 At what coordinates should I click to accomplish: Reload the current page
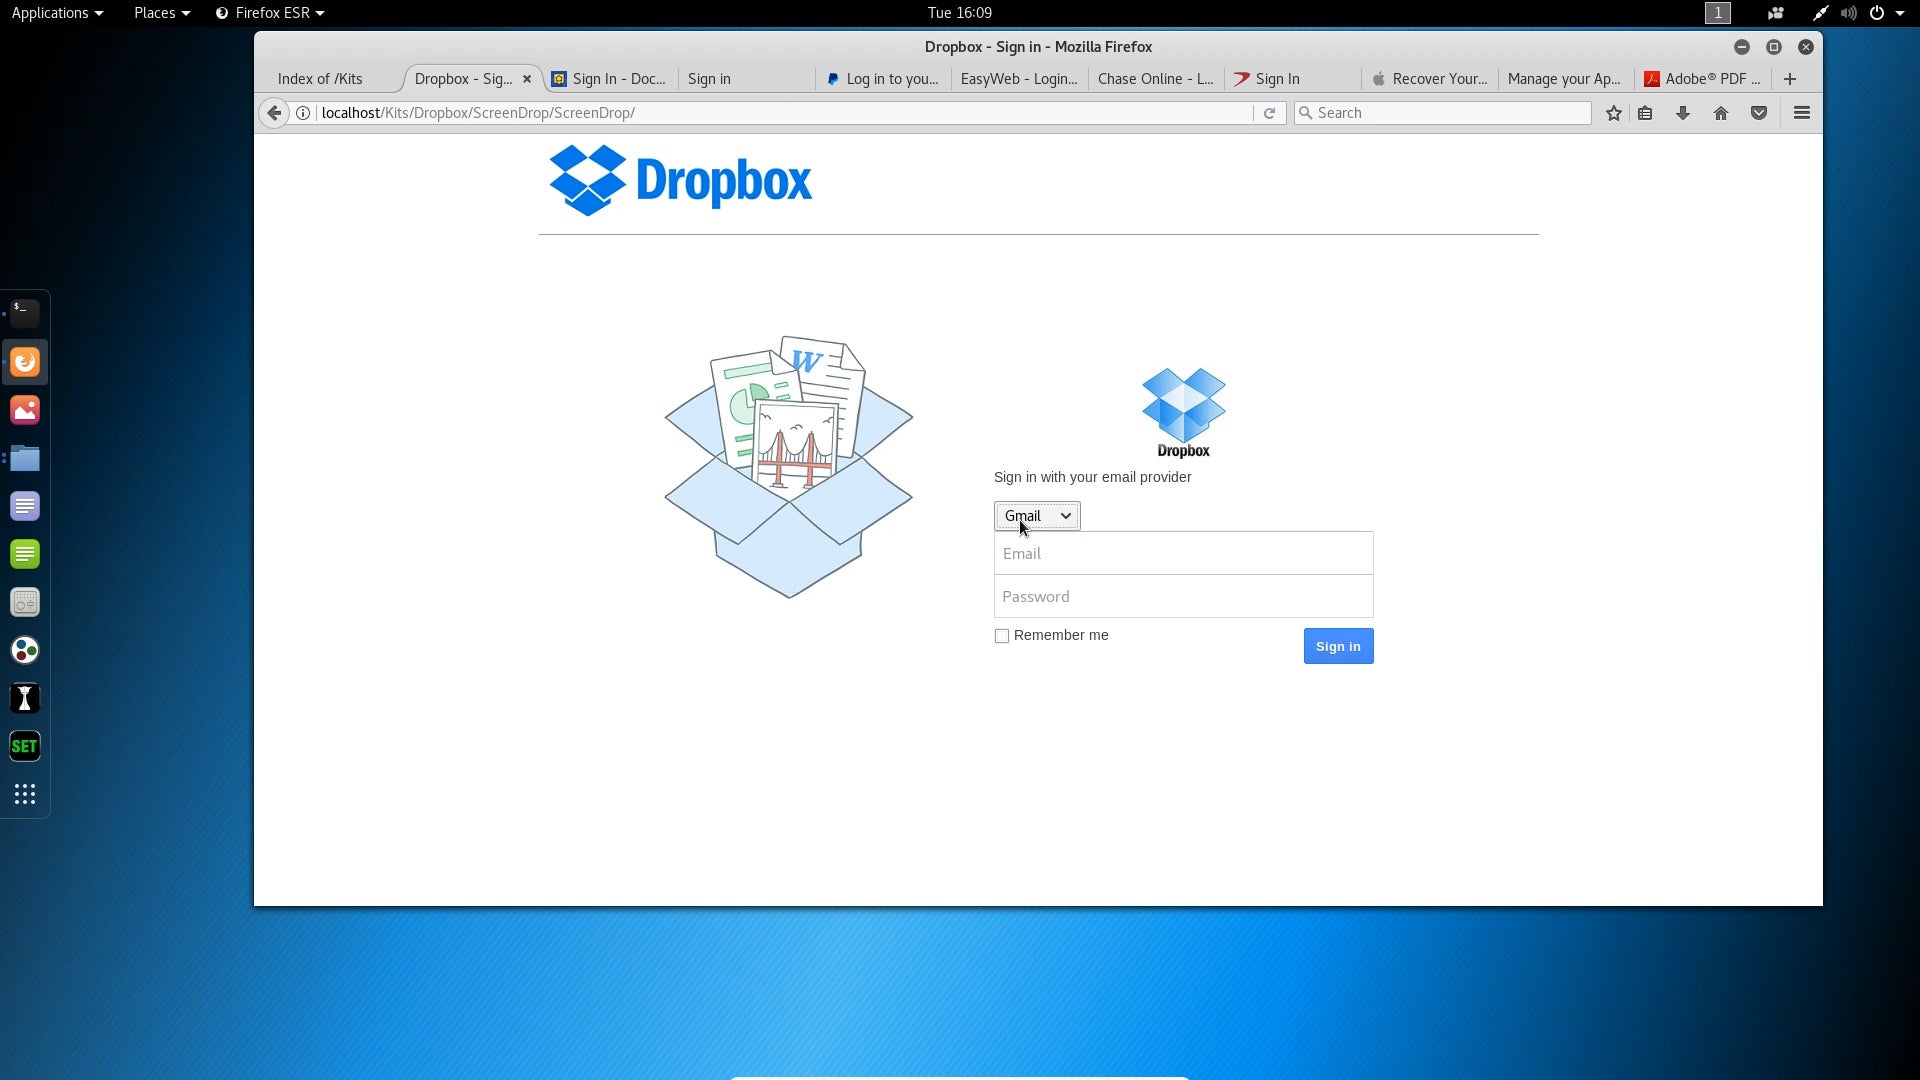[1269, 113]
